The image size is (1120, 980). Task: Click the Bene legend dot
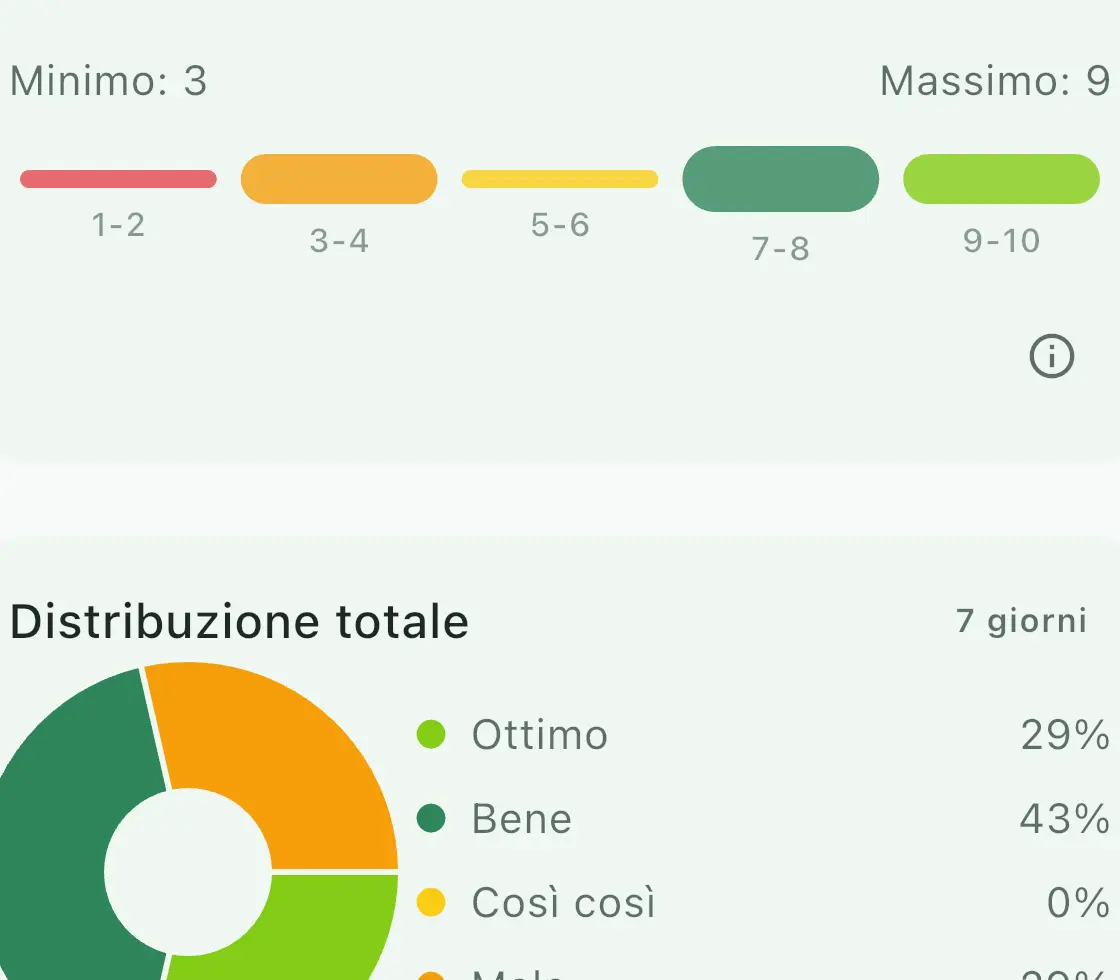click(x=431, y=819)
